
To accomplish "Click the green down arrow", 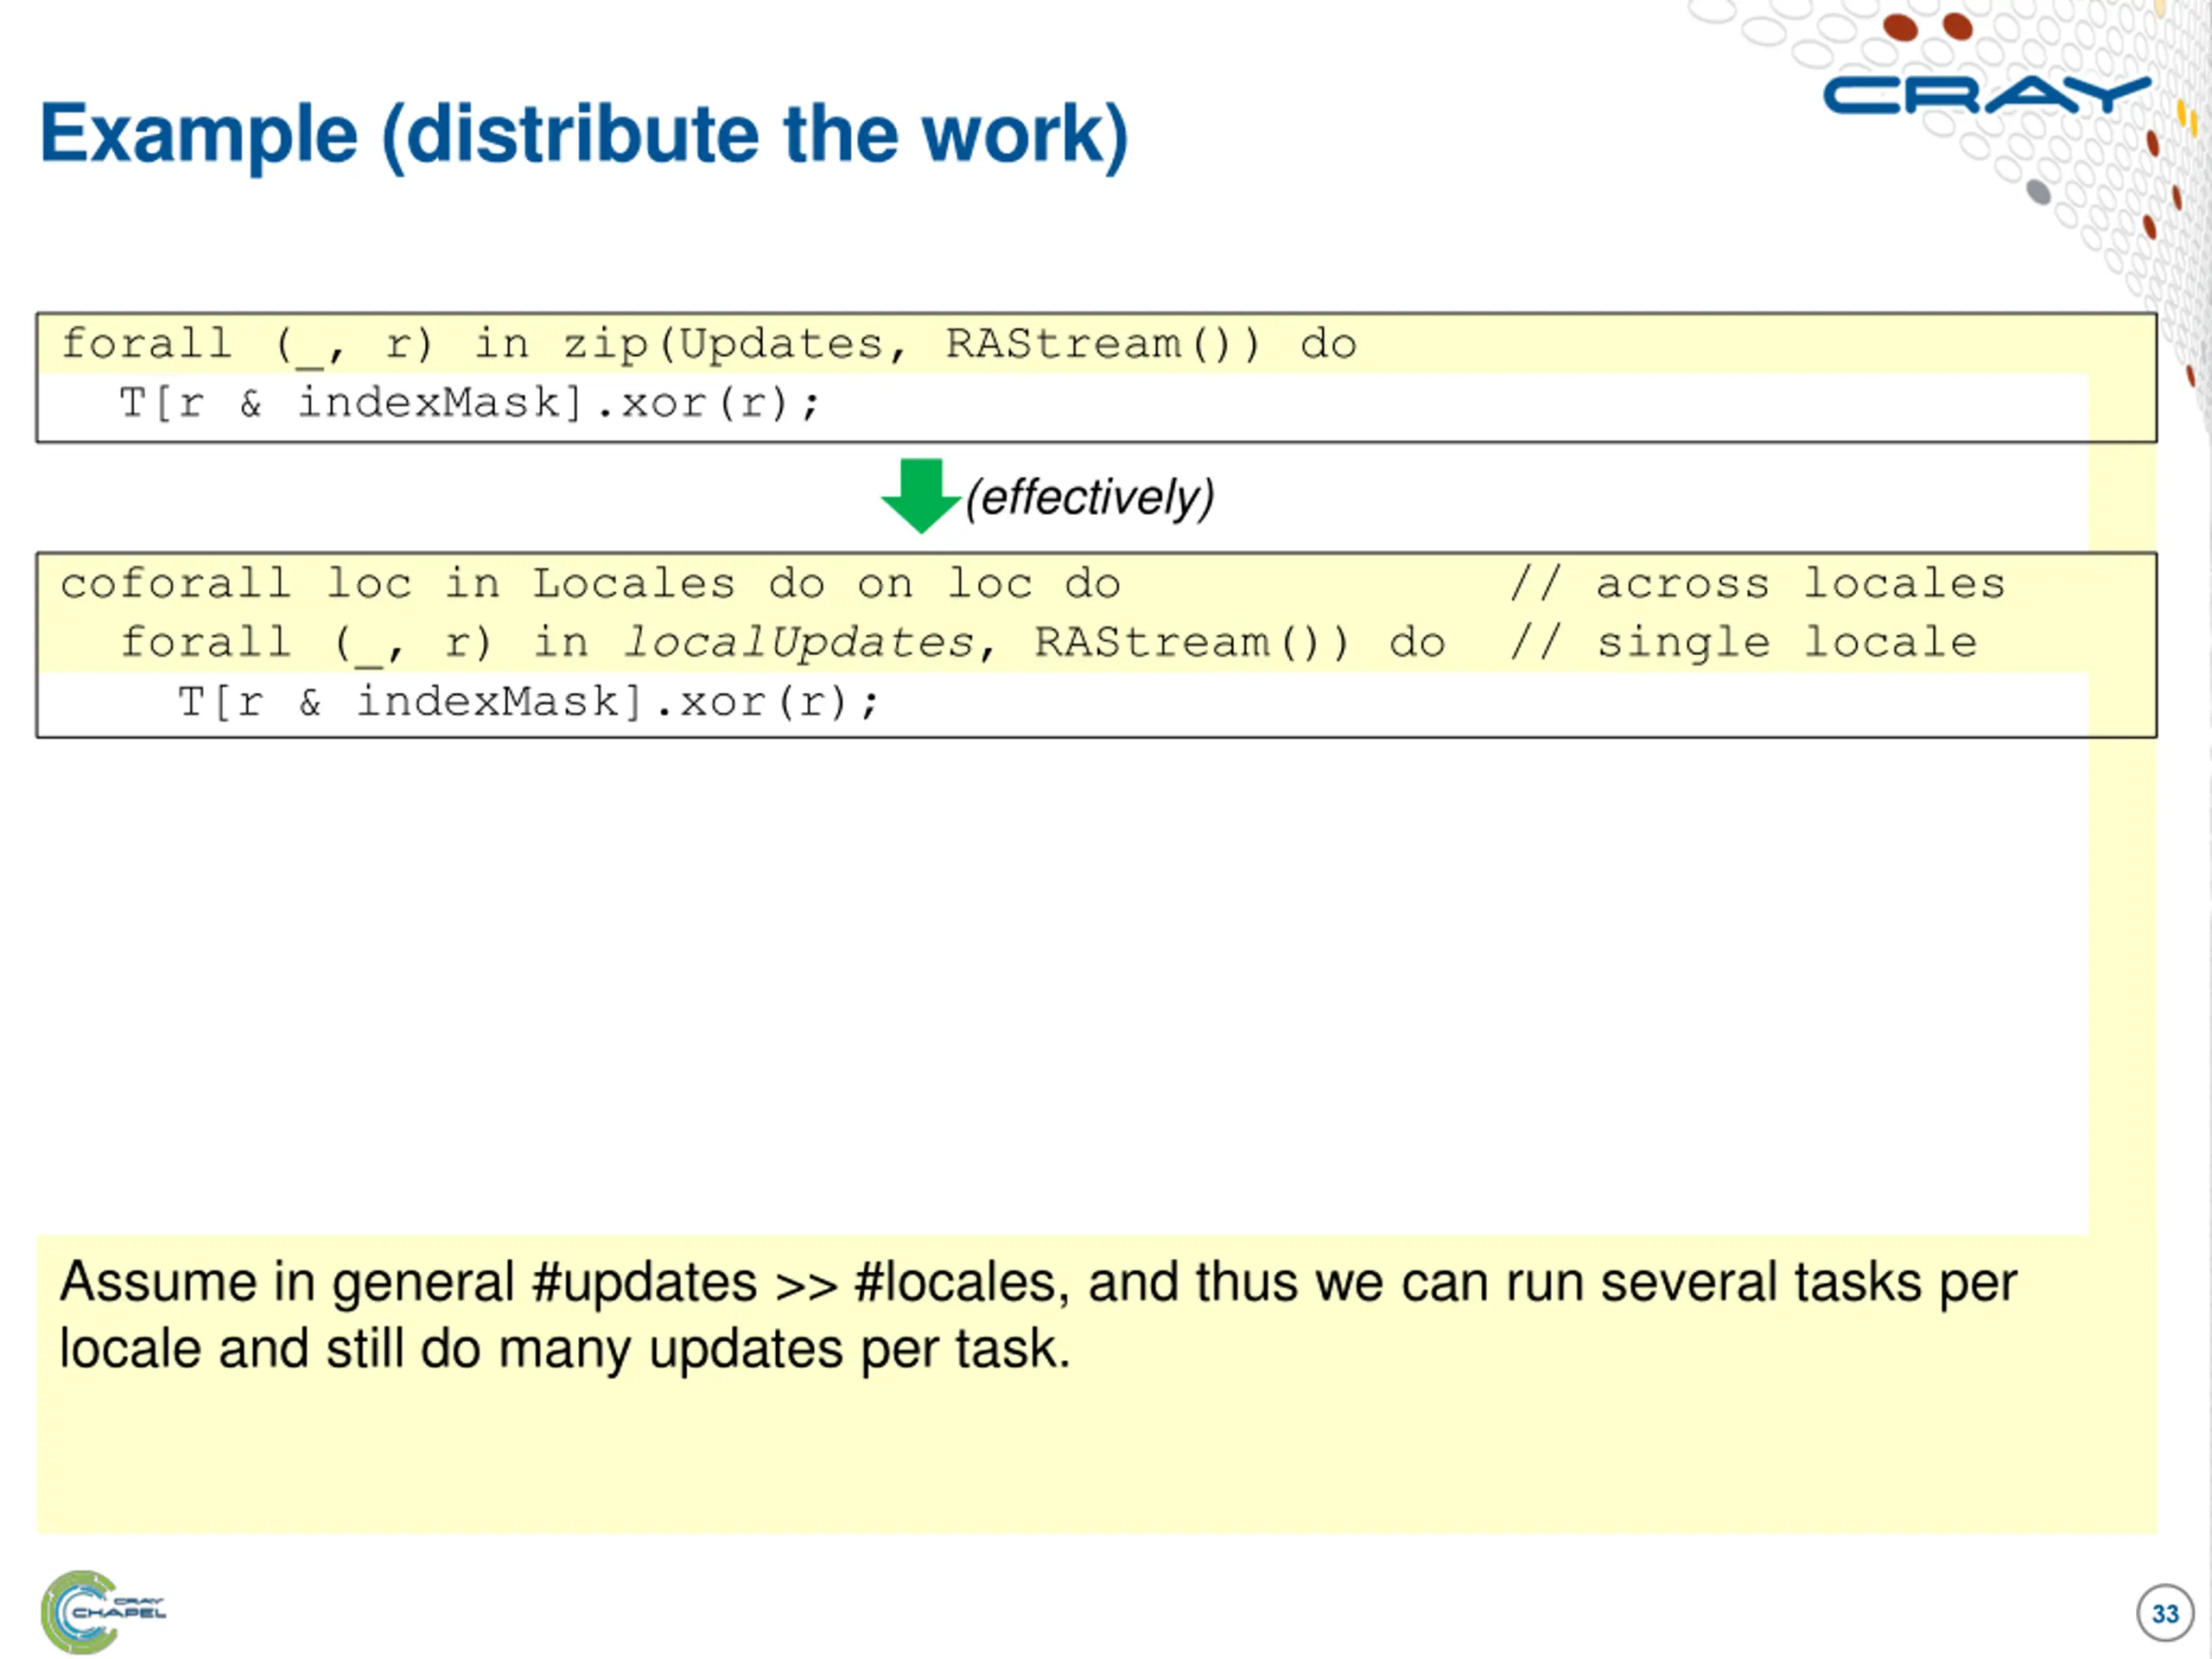I will pyautogui.click(x=921, y=495).
